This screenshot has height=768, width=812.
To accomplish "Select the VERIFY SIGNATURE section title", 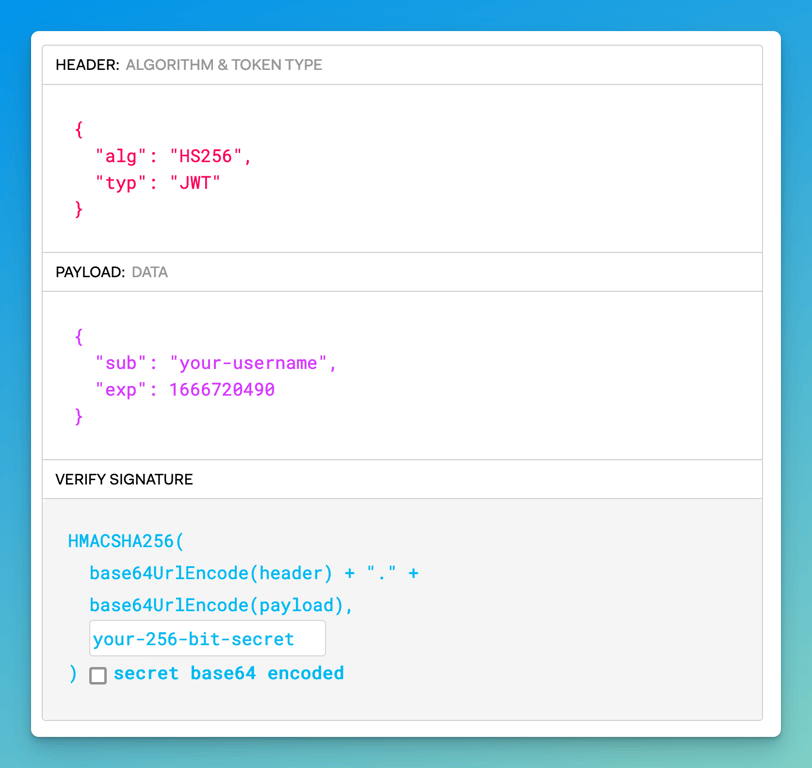I will pyautogui.click(x=124, y=479).
